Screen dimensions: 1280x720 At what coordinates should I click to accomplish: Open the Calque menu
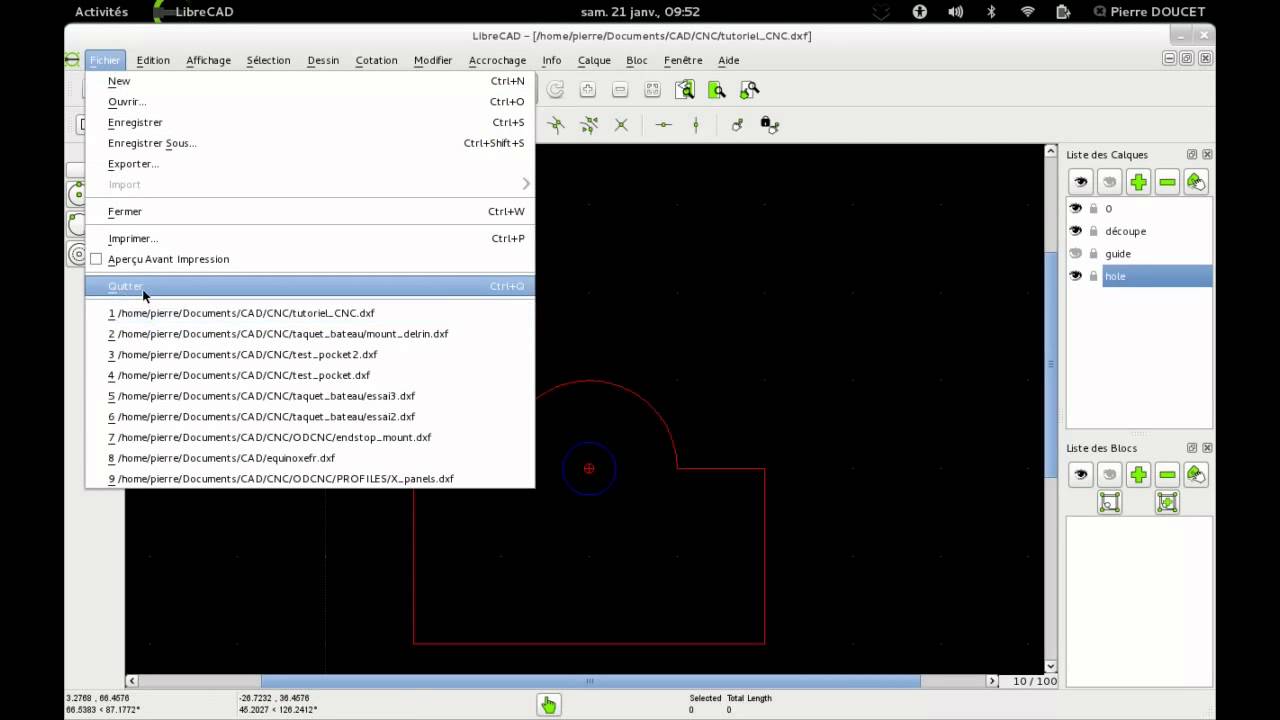tap(594, 60)
